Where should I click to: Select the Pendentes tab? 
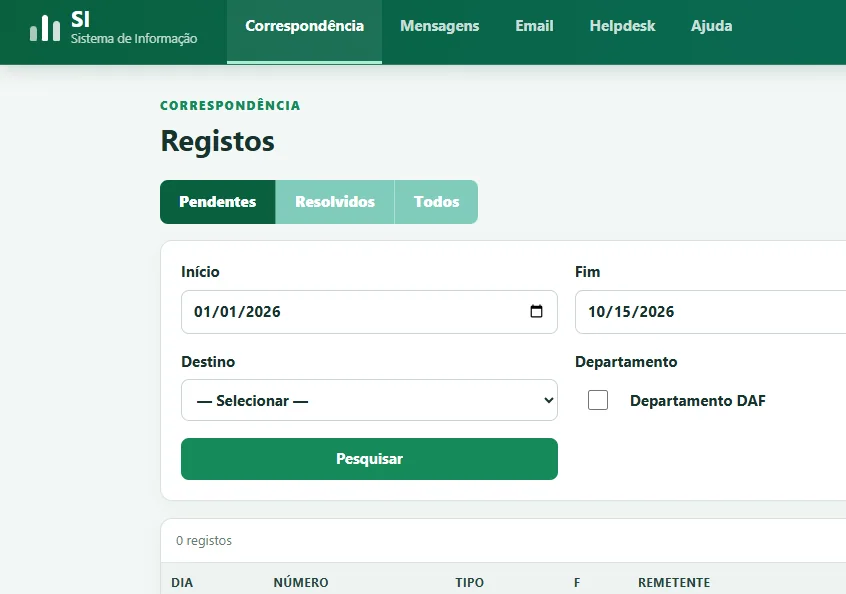click(217, 202)
